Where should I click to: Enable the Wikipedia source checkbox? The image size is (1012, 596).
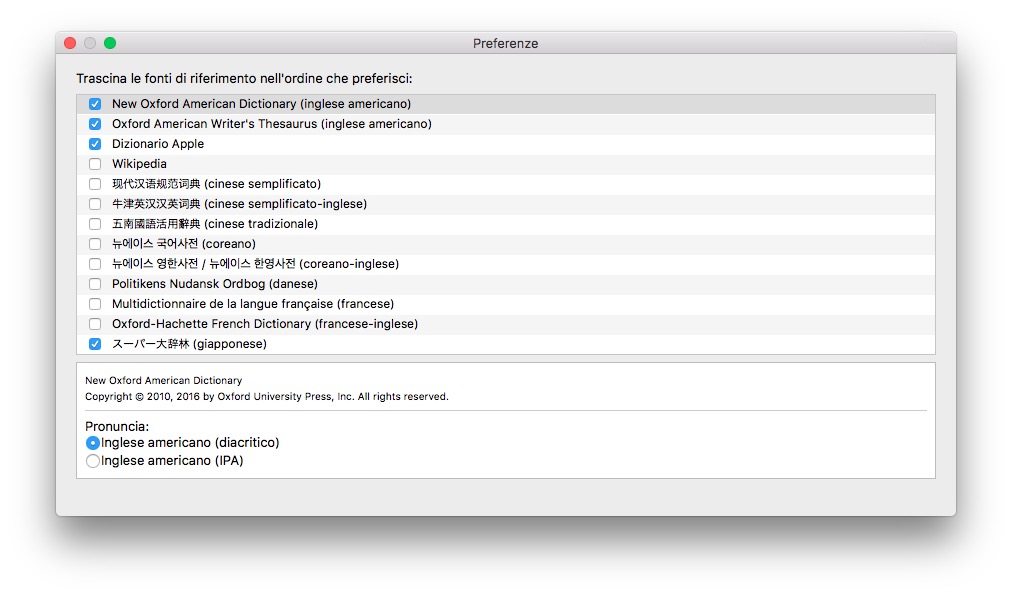[95, 164]
